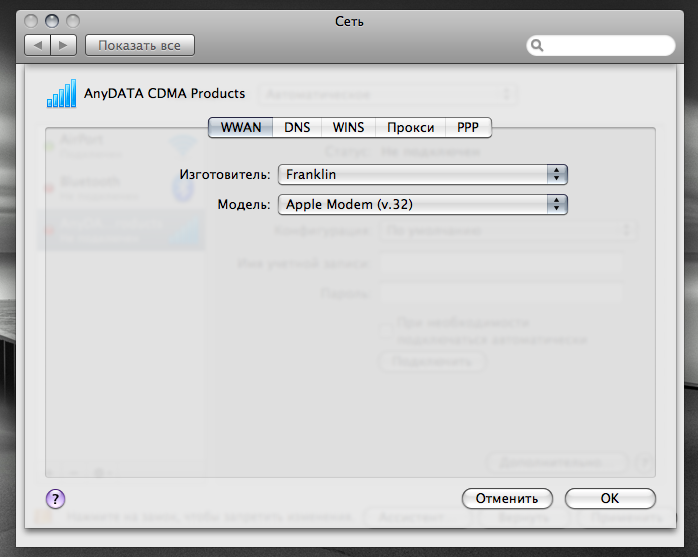Viewport: 698px width, 557px height.
Task: Select the WWAN tab
Action: pos(240,127)
